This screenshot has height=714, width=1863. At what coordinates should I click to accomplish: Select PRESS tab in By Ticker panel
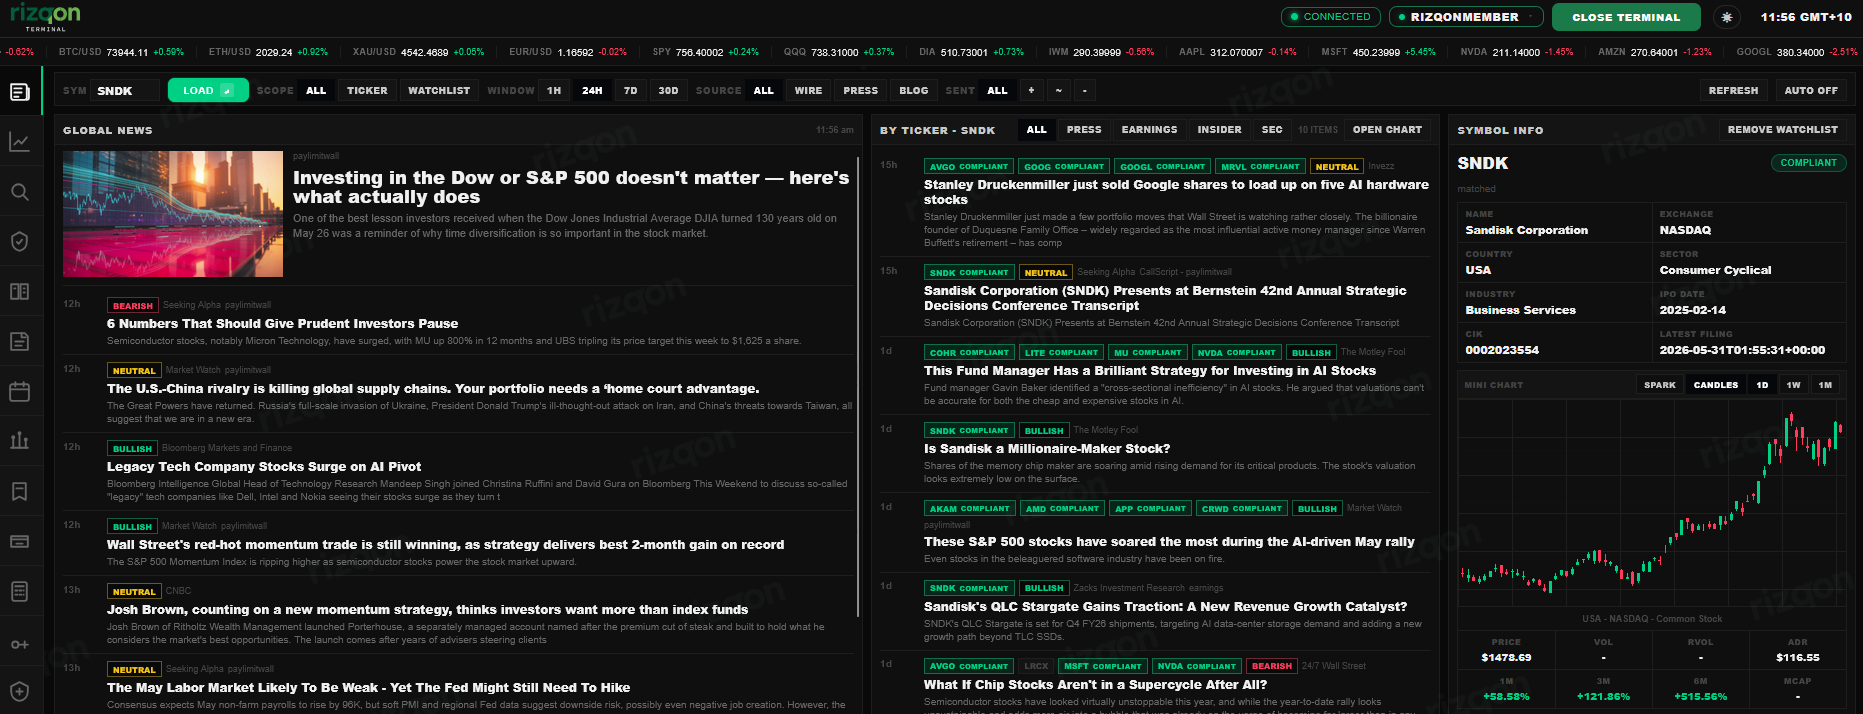point(1084,130)
